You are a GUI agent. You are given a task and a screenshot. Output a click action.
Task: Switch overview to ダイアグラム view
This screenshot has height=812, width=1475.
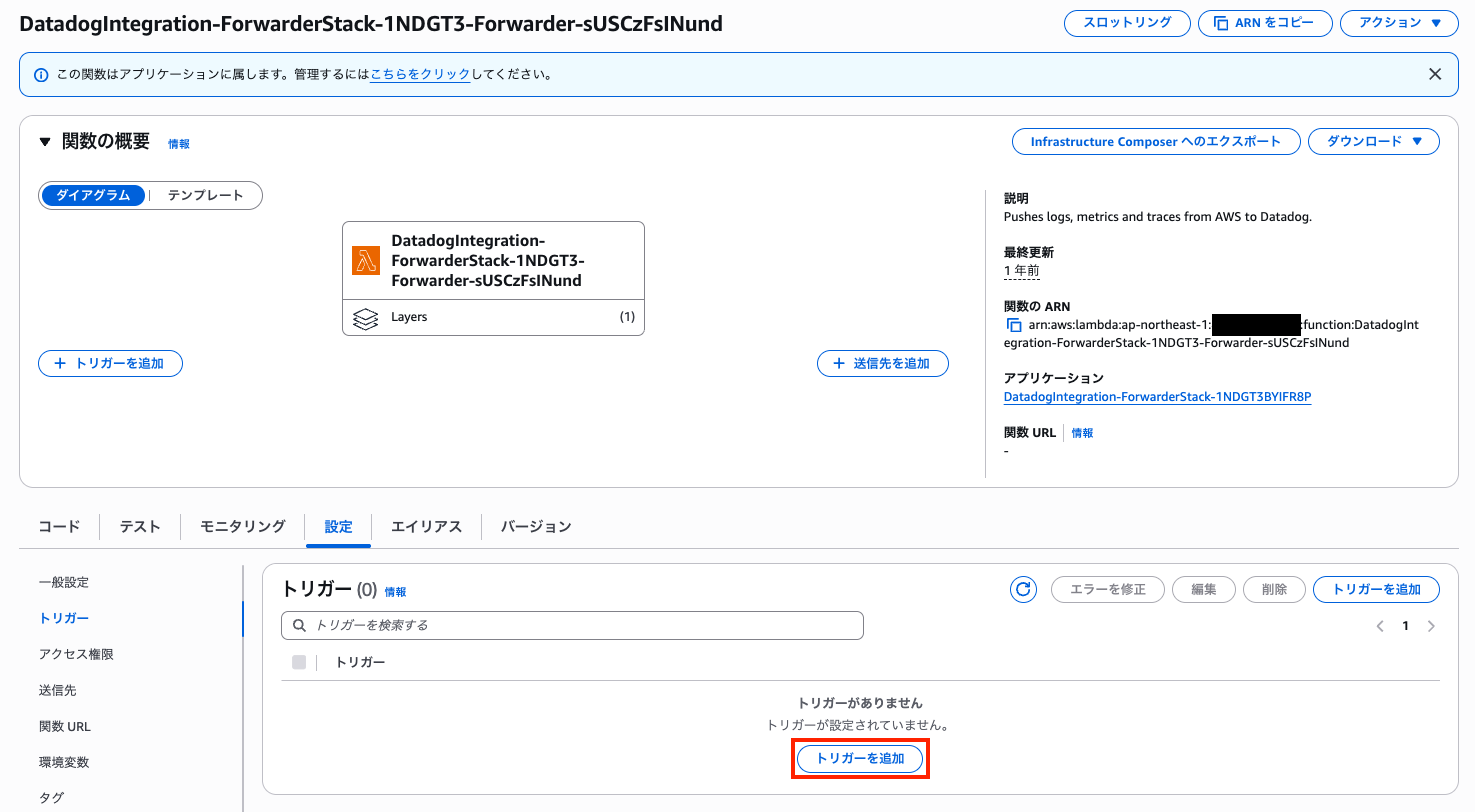click(93, 195)
